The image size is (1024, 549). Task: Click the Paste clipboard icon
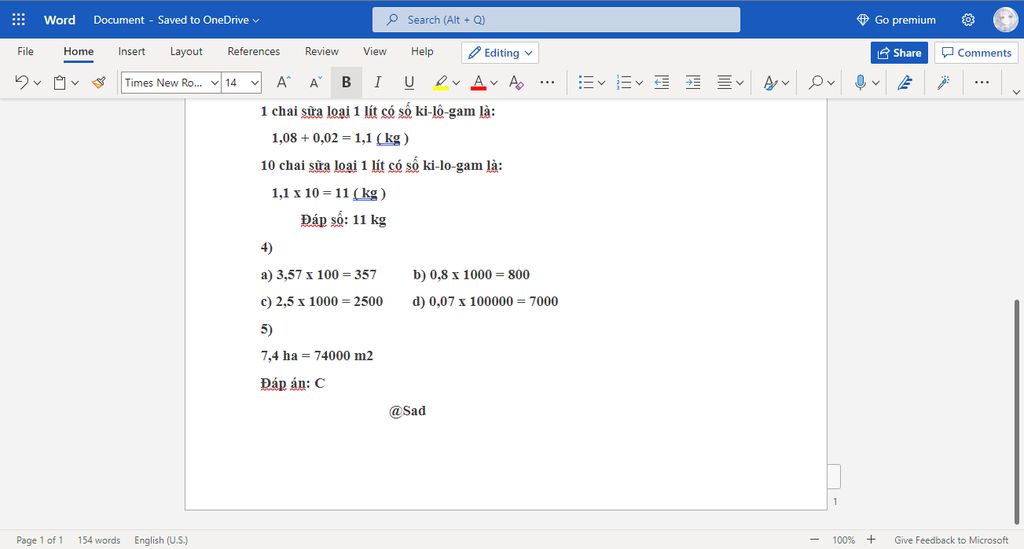[59, 82]
